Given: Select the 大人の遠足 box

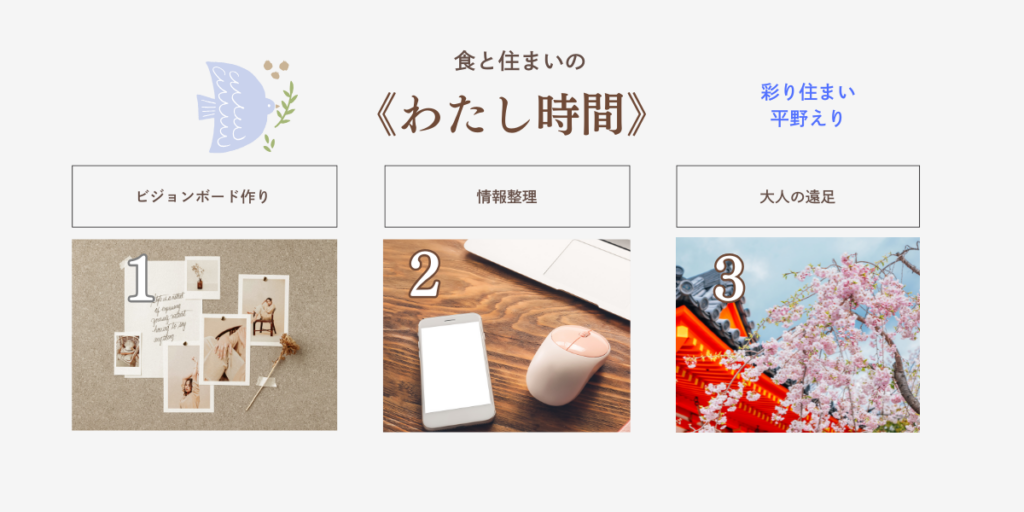Looking at the screenshot, I should pos(797,197).
